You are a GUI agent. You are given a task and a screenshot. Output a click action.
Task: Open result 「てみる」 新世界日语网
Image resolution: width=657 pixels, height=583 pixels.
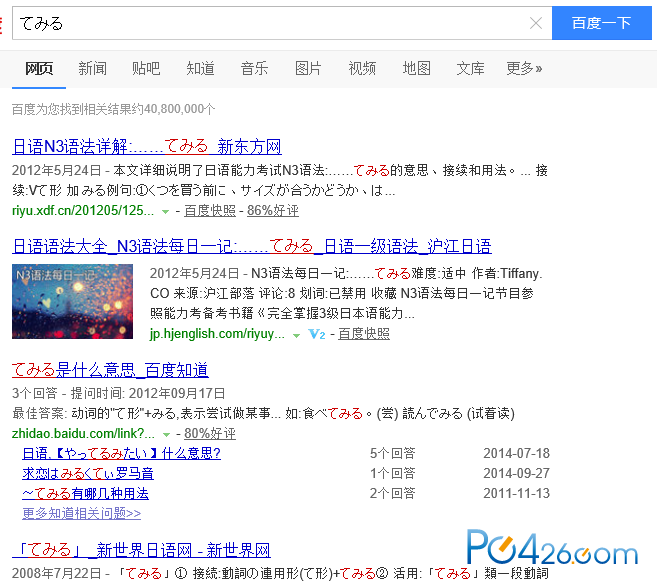(142, 550)
